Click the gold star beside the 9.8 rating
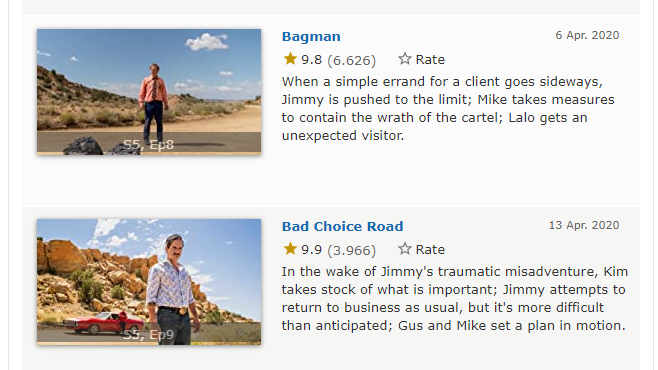Image resolution: width=658 pixels, height=370 pixels. [290, 59]
